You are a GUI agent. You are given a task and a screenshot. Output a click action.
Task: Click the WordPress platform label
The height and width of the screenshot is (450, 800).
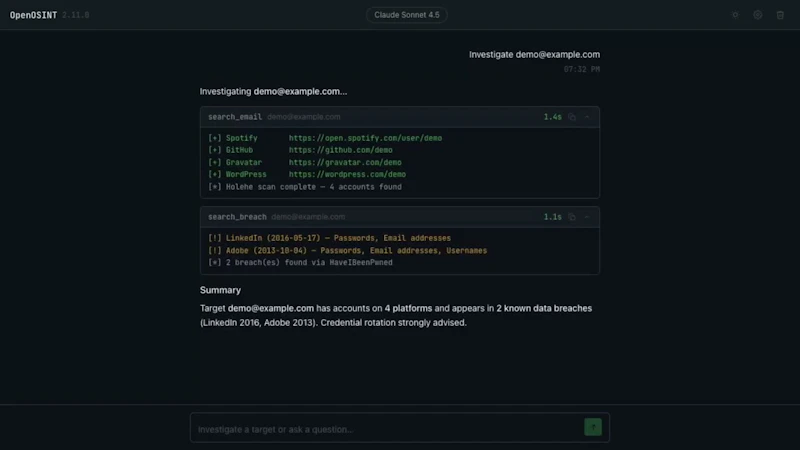click(246, 174)
